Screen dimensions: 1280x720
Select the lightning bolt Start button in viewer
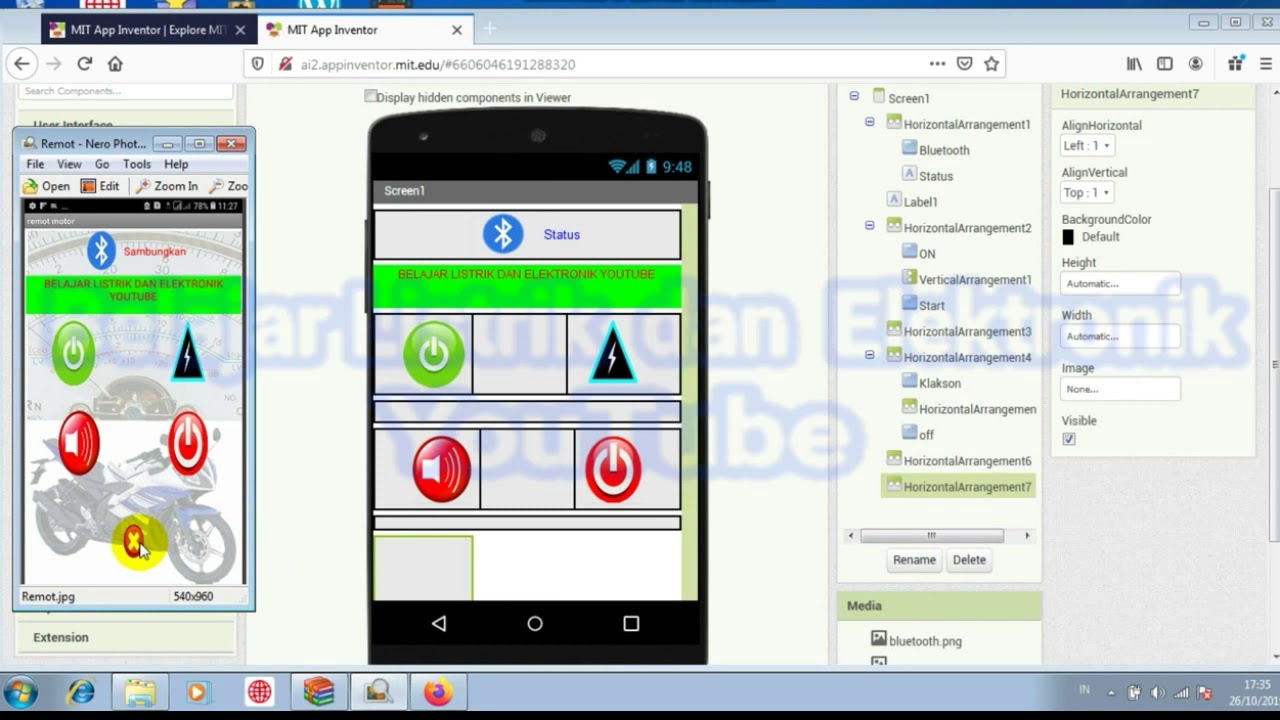pos(613,354)
